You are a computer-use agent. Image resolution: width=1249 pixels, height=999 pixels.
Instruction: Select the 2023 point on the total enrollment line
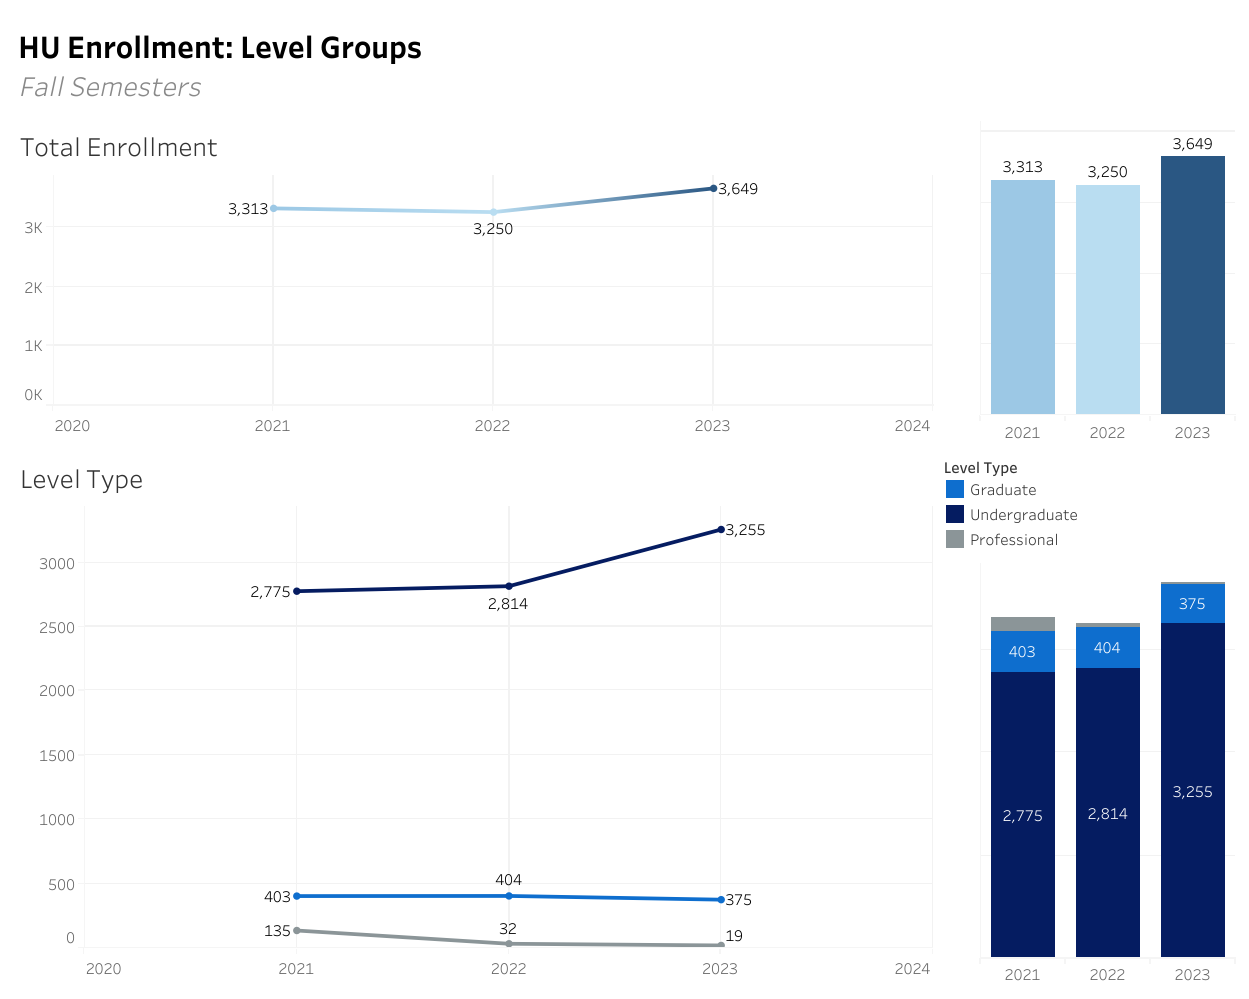click(713, 188)
